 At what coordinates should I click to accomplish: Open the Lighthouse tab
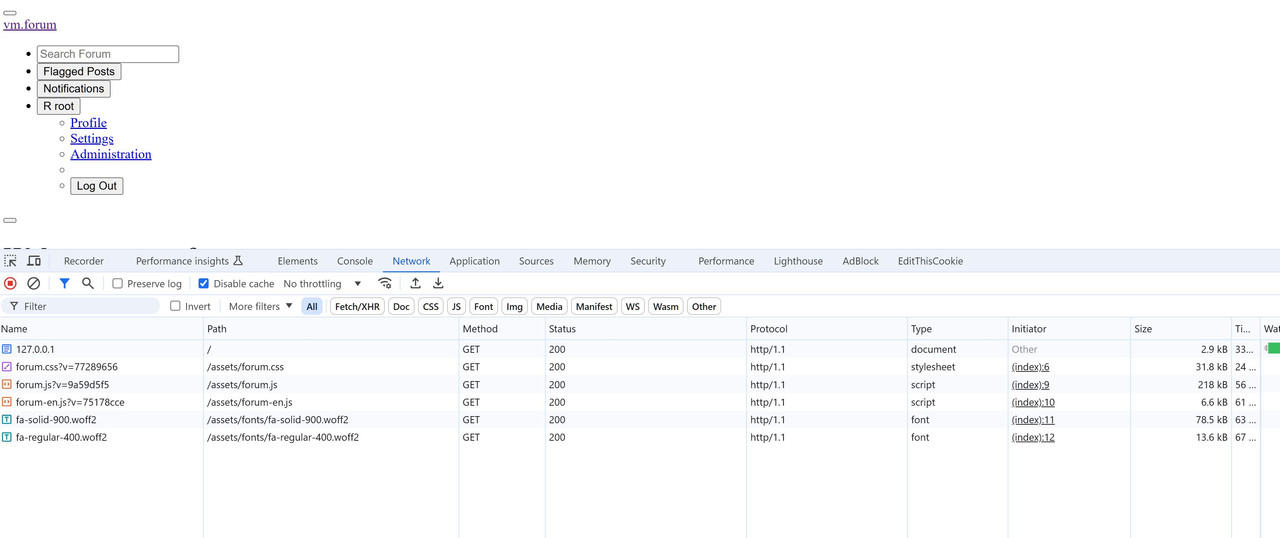click(798, 261)
